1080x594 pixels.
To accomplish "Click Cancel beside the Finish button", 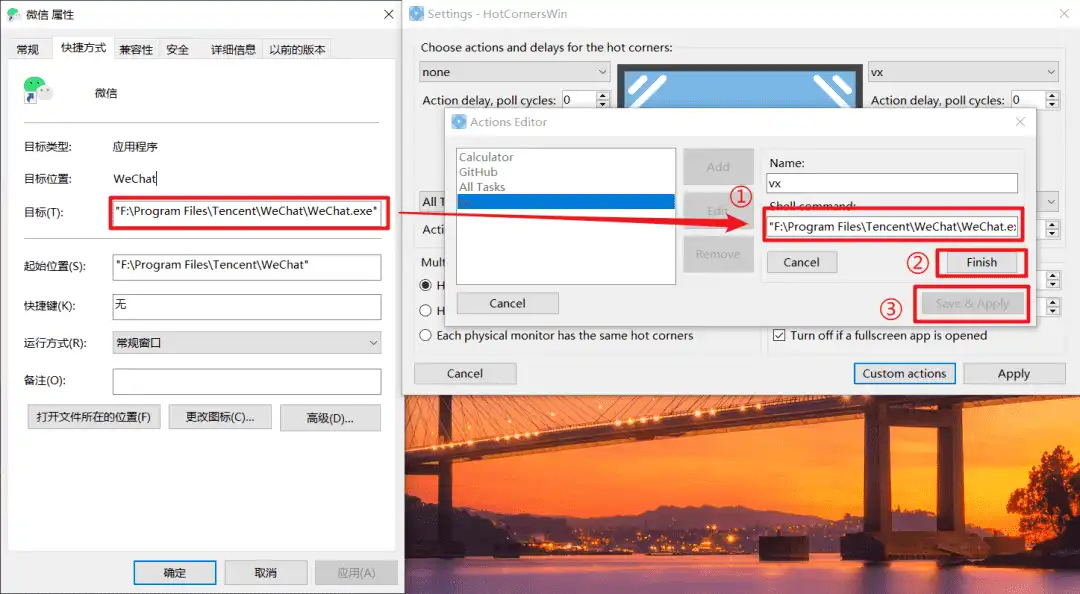I will 802,263.
